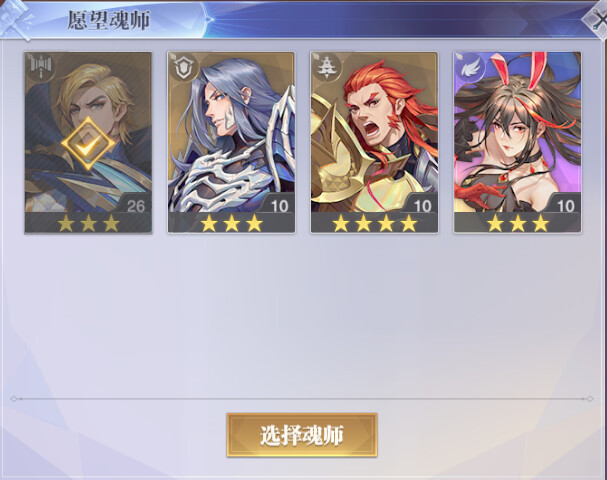Click the three stars under bunny-eared girl
607x480 pixels.
pos(518,223)
